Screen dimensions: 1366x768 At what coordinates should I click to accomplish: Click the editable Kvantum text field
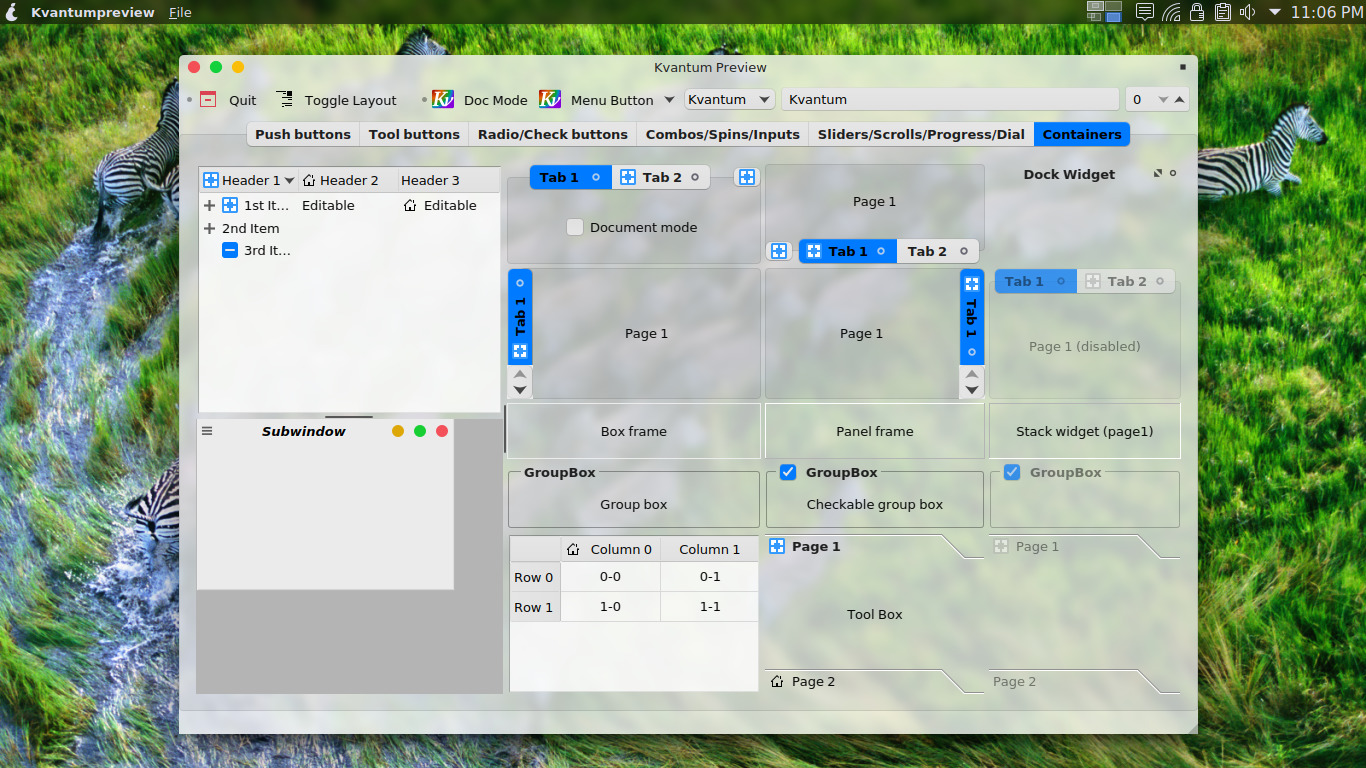[950, 99]
